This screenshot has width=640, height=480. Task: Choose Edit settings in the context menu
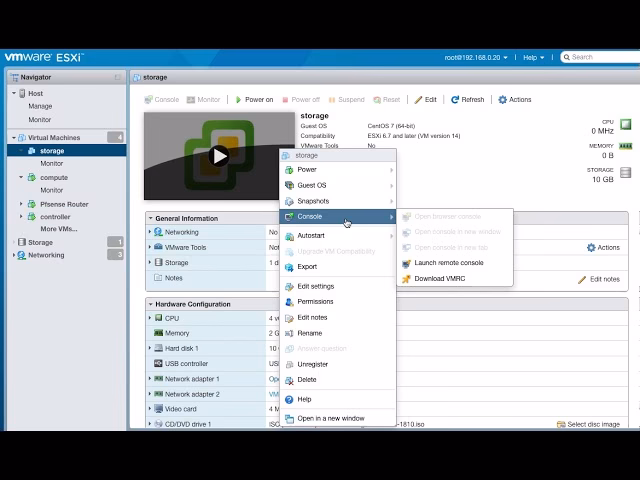coord(315,286)
